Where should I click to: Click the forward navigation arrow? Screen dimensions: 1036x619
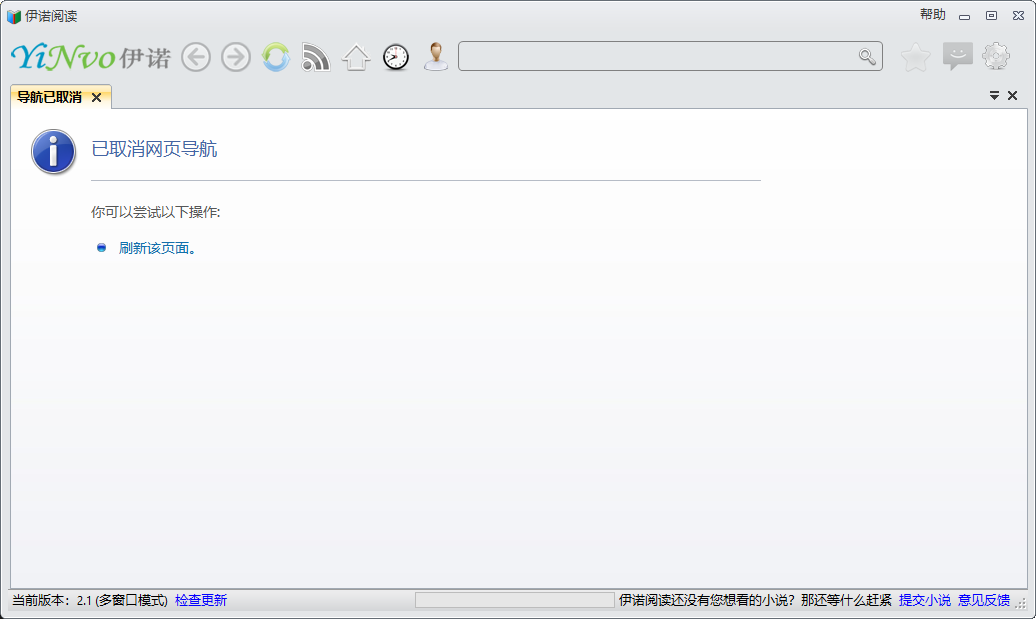coord(236,57)
